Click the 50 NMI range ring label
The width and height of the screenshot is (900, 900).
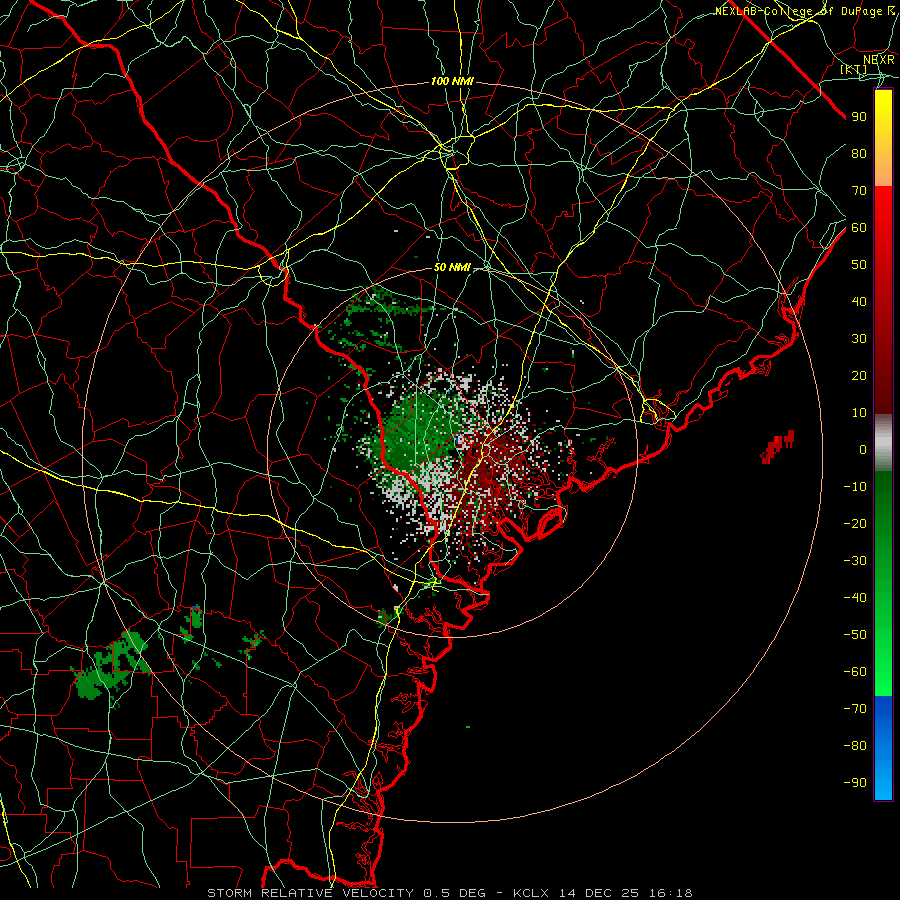[x=452, y=267]
